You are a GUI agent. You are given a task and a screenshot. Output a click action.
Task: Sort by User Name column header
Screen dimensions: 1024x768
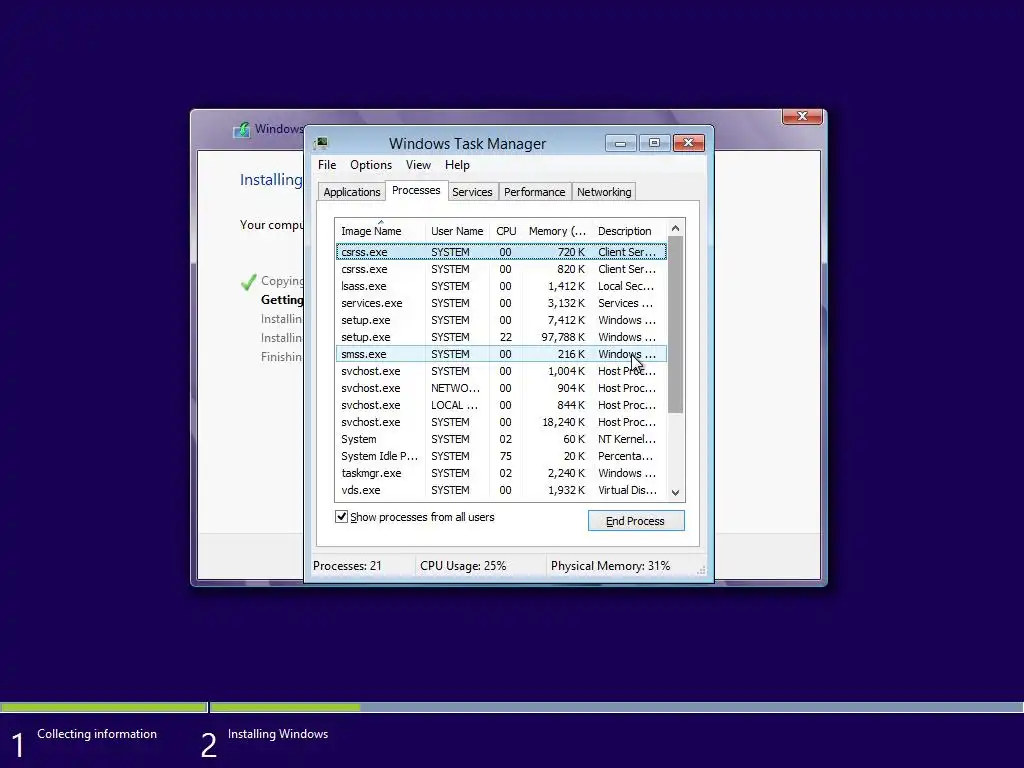(x=457, y=231)
